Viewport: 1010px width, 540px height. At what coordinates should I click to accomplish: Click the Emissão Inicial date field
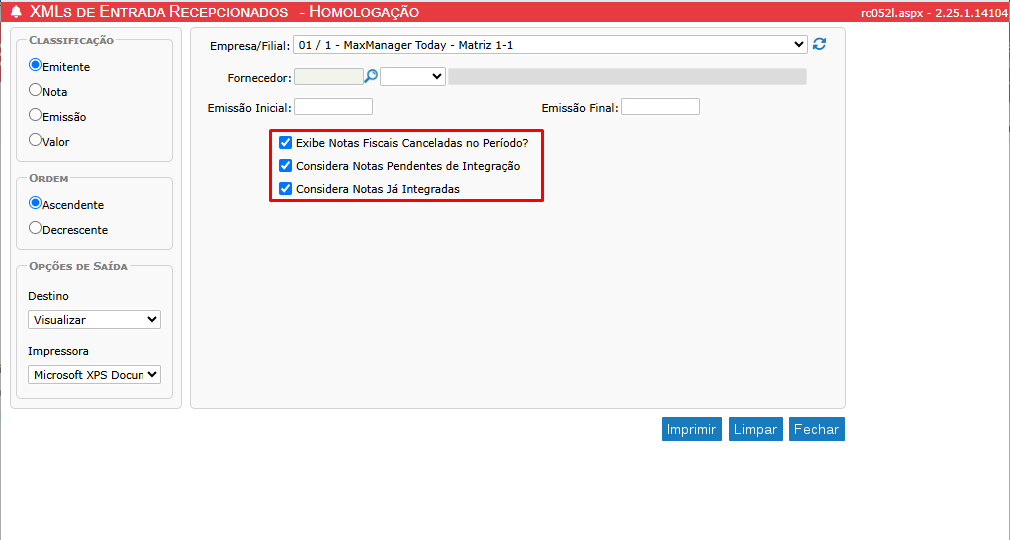pos(333,107)
